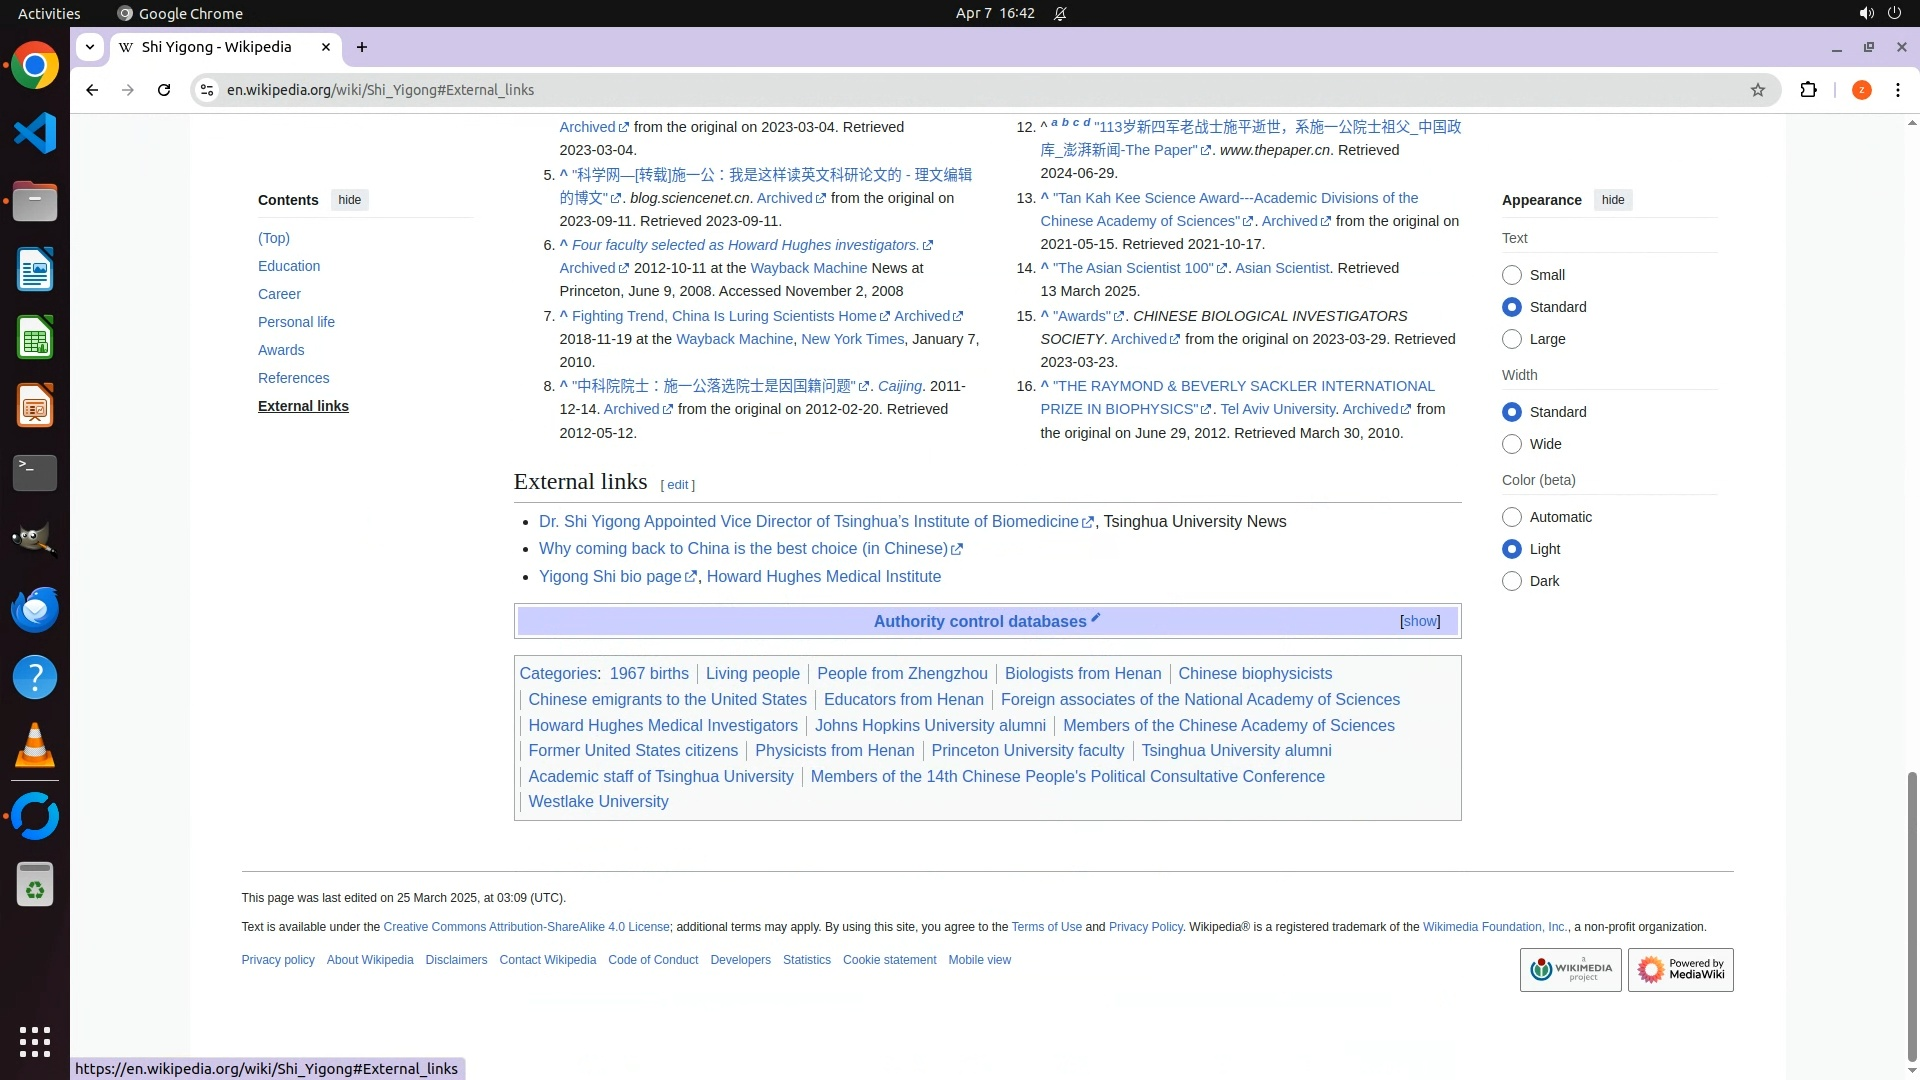Enable the Dark color mode

(1512, 581)
